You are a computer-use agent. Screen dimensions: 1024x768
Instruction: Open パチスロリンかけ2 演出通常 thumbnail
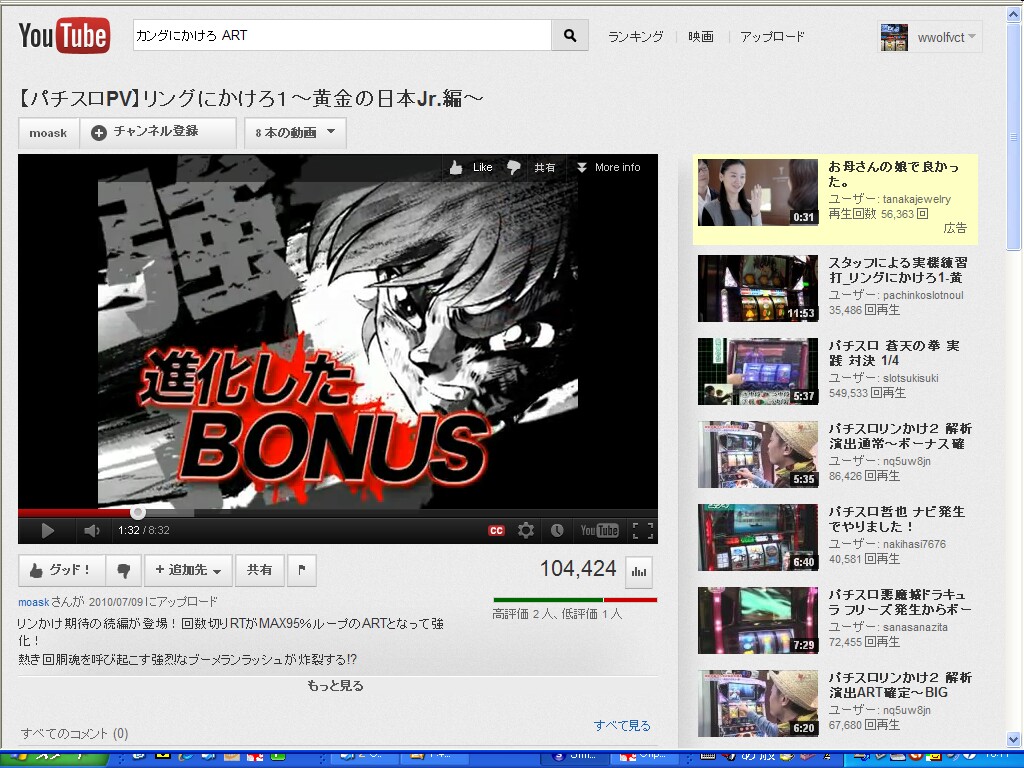pyautogui.click(x=758, y=454)
